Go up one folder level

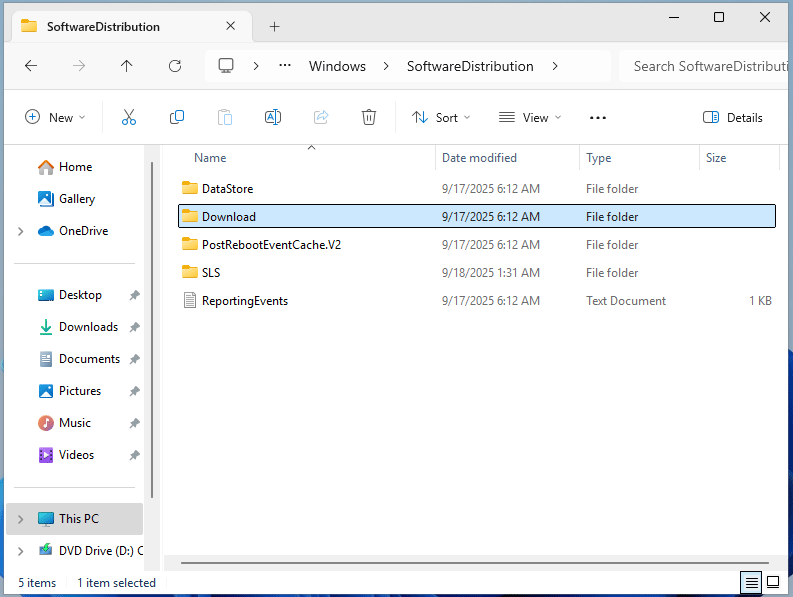tap(126, 66)
